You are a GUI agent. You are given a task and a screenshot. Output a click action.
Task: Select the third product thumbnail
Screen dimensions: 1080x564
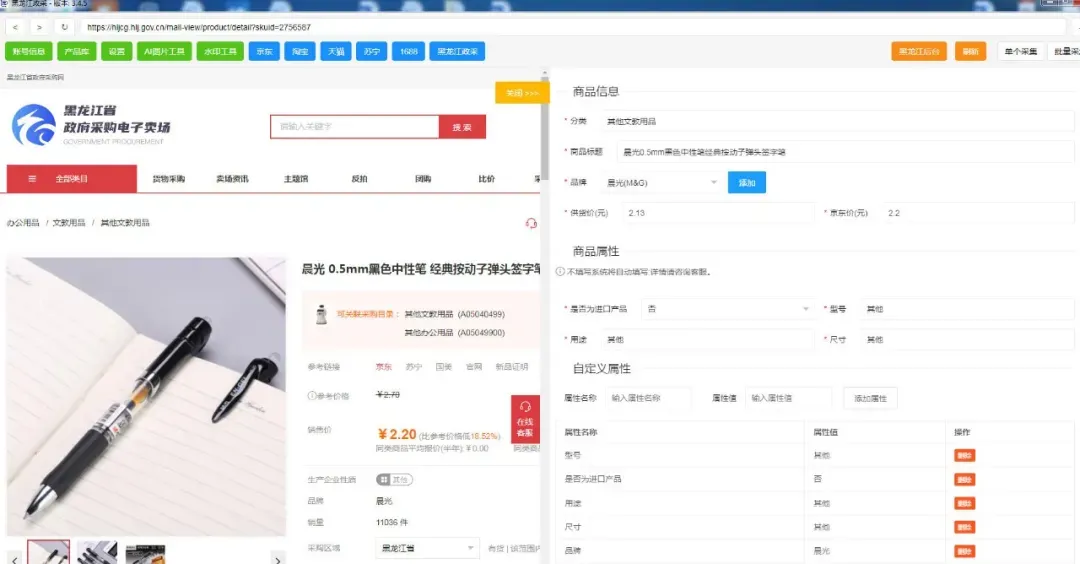tap(145, 552)
